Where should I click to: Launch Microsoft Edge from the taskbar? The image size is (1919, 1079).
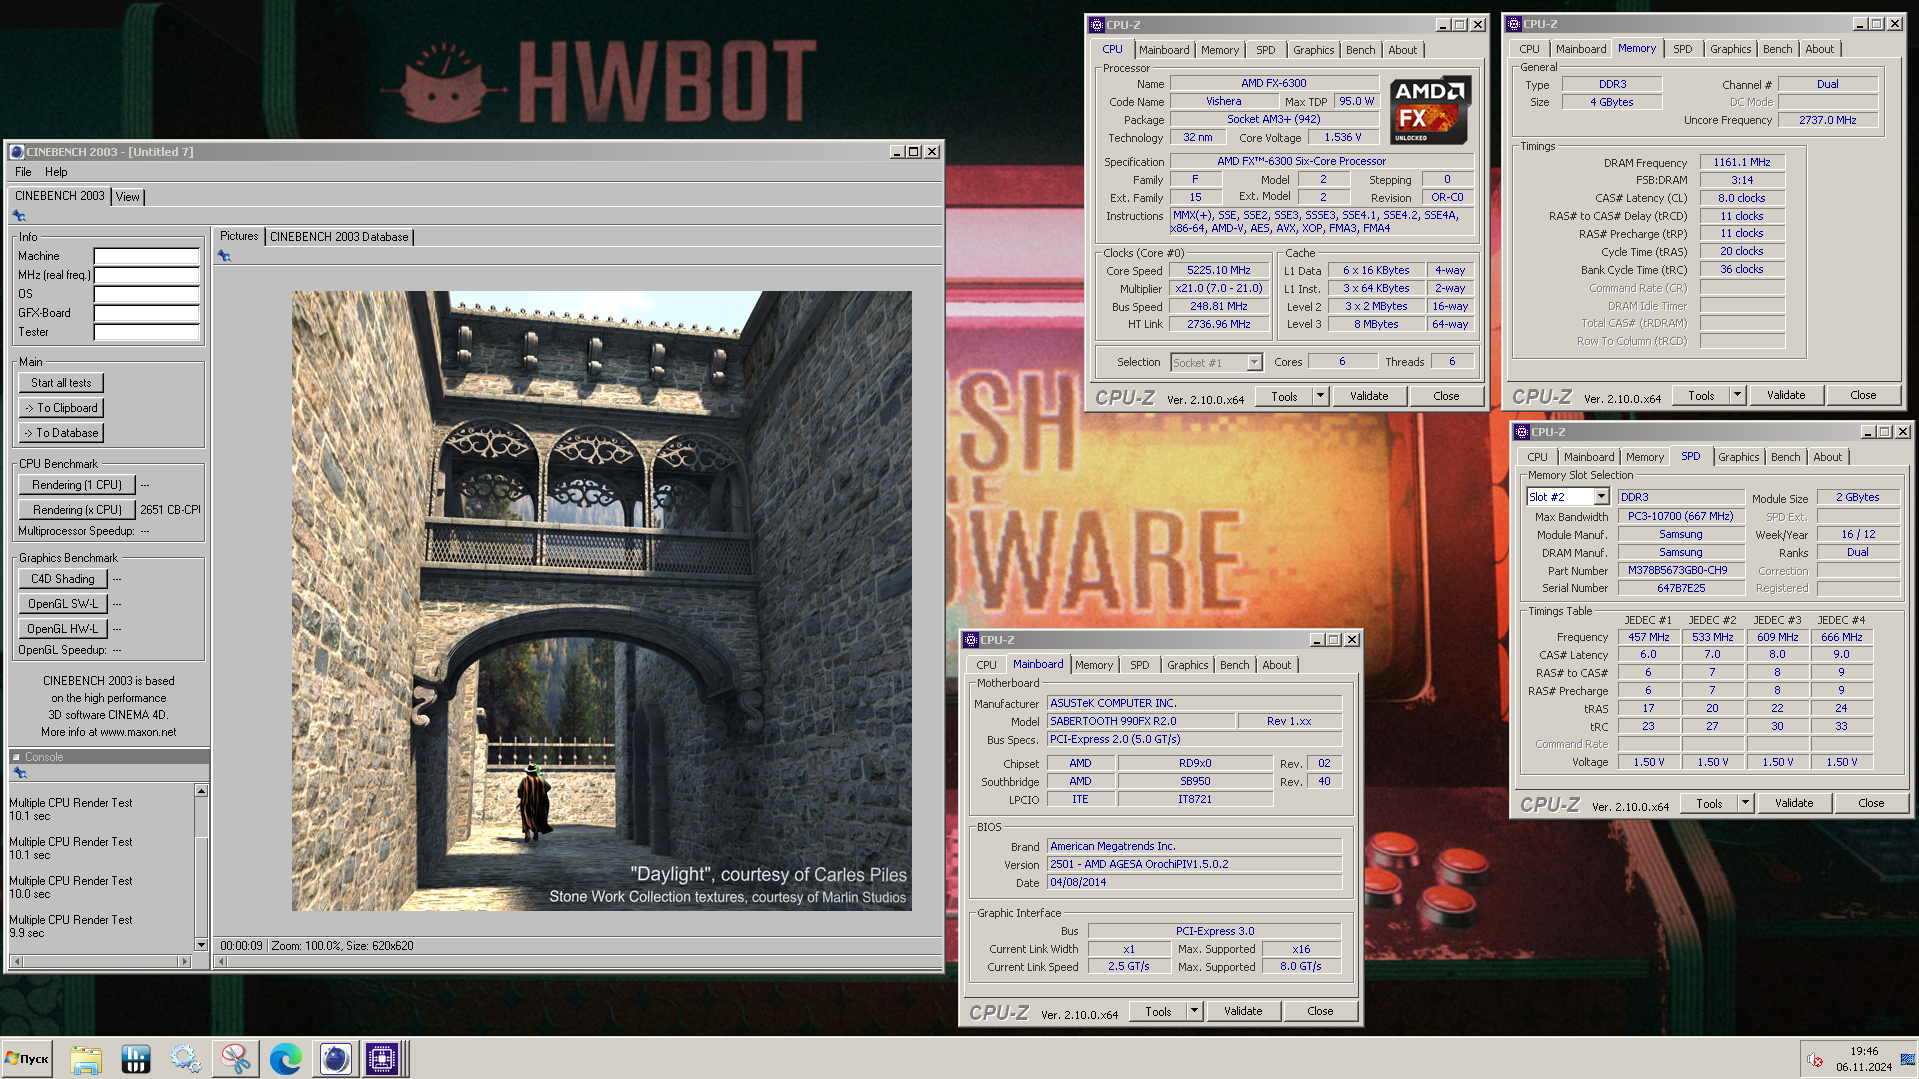286,1058
